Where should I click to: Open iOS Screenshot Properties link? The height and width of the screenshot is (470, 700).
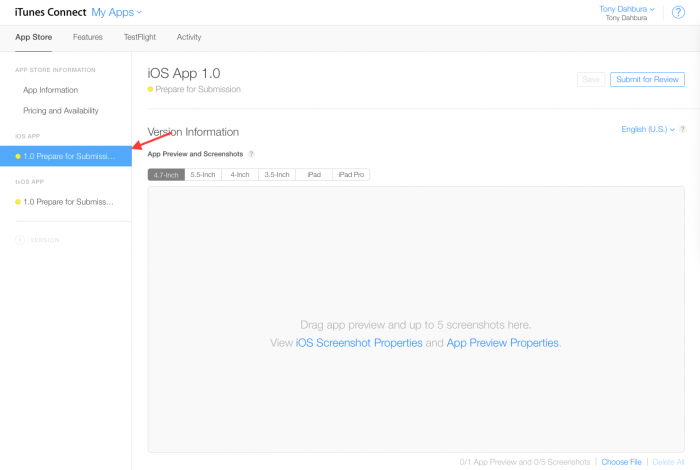tap(359, 343)
